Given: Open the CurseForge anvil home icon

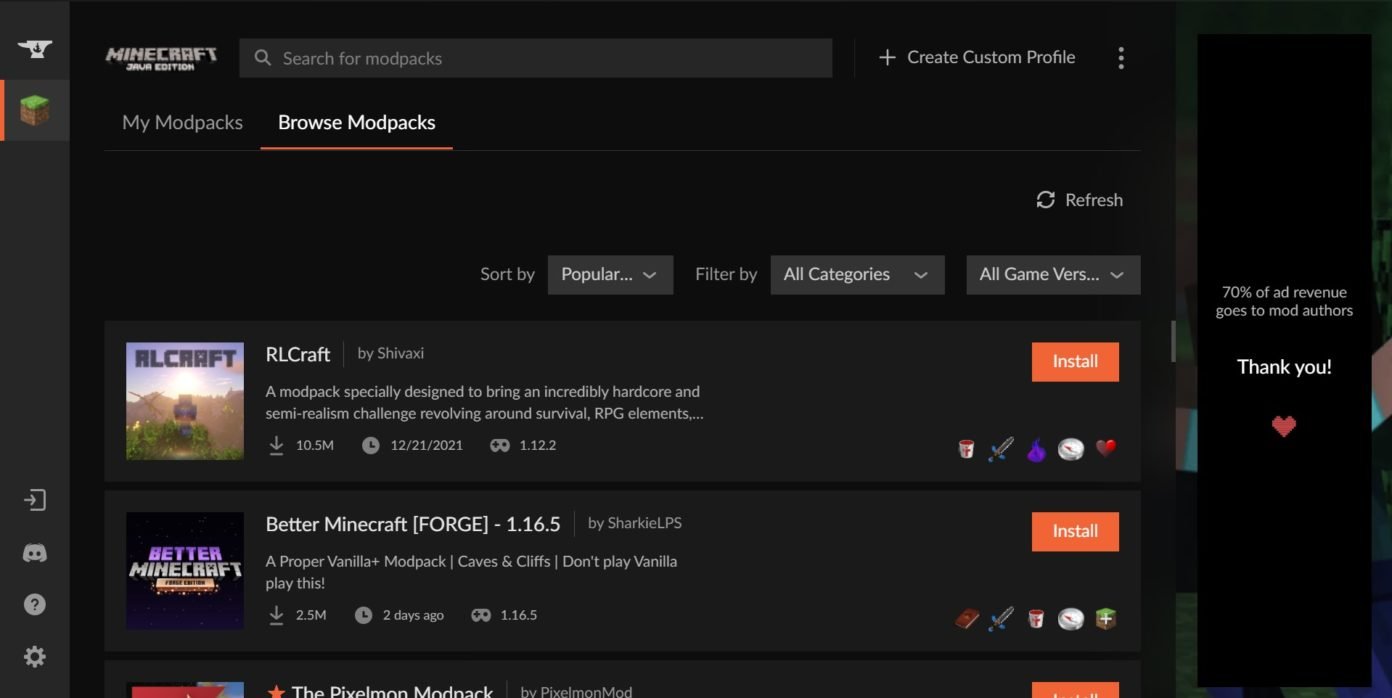Looking at the screenshot, I should [x=35, y=49].
